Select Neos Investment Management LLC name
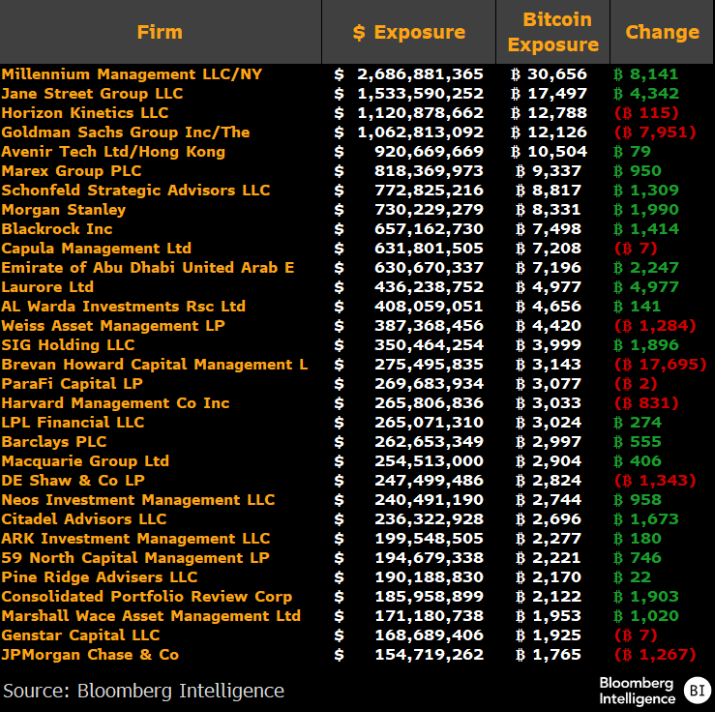The height and width of the screenshot is (712, 715). click(x=138, y=499)
